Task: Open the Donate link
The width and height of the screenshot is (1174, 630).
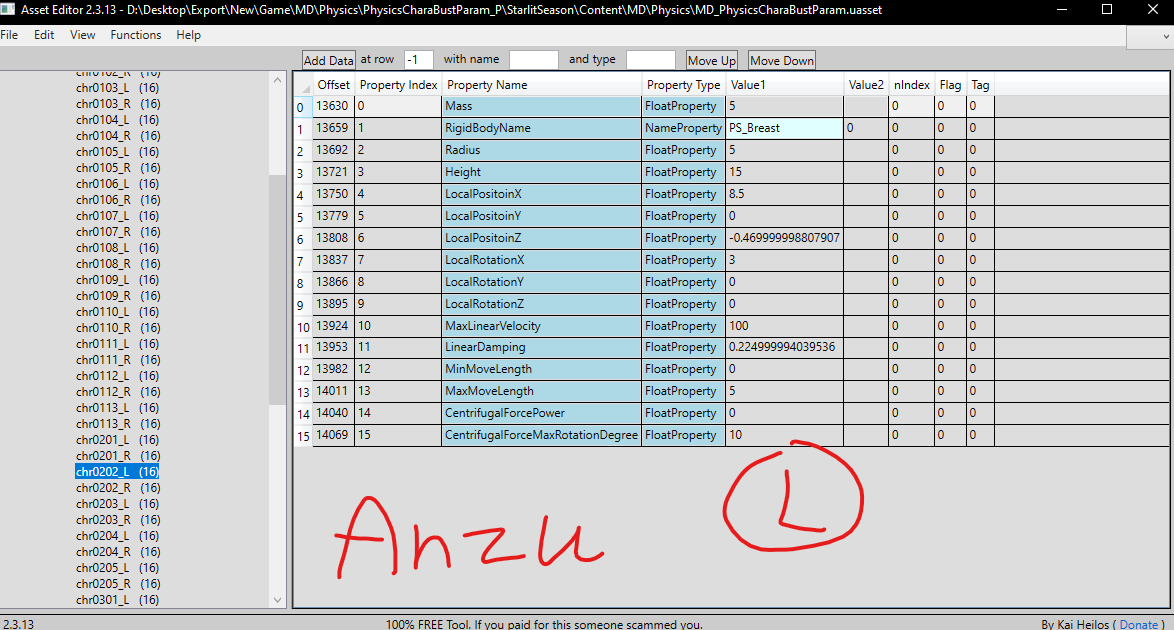Action: point(1139,624)
